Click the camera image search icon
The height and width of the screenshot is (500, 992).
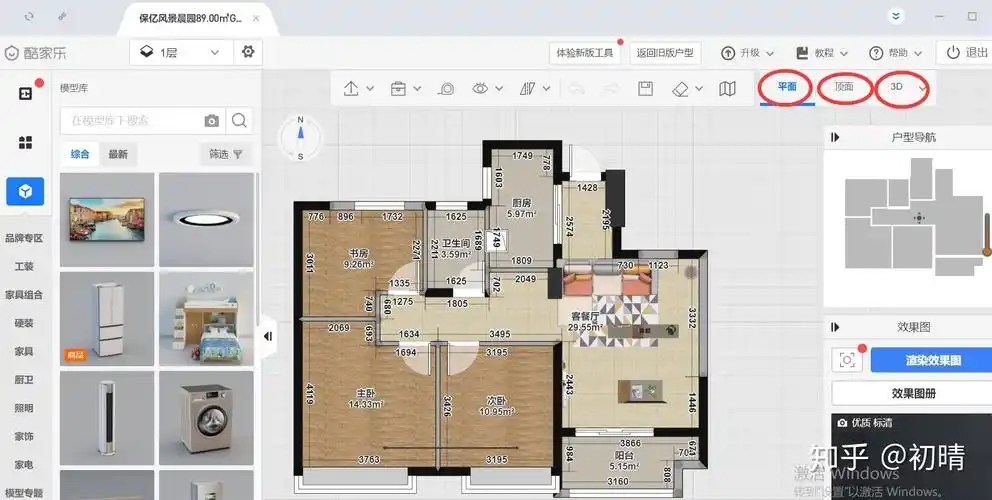211,121
